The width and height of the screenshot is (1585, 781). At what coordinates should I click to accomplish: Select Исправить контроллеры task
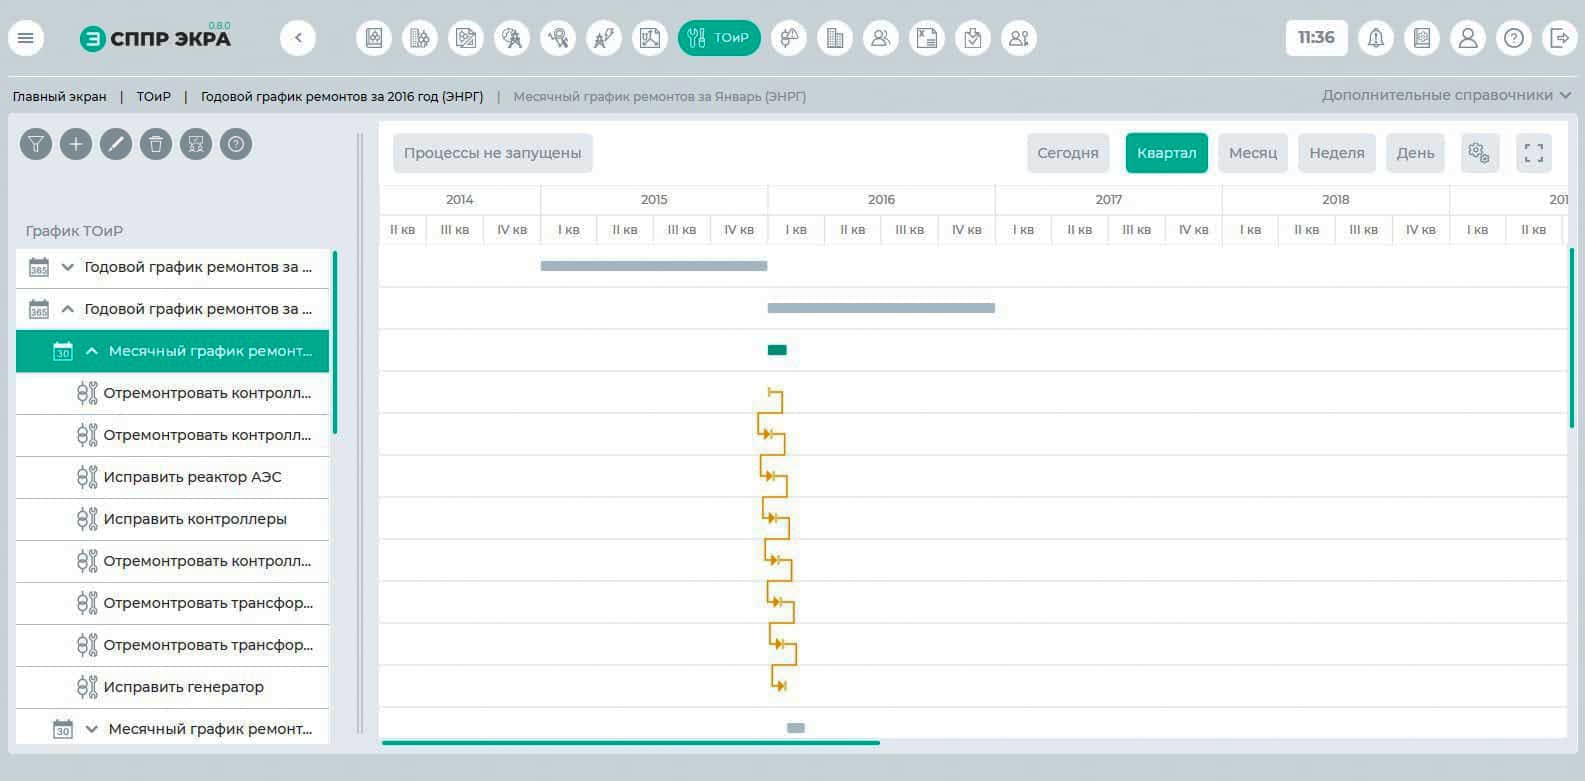point(172,519)
